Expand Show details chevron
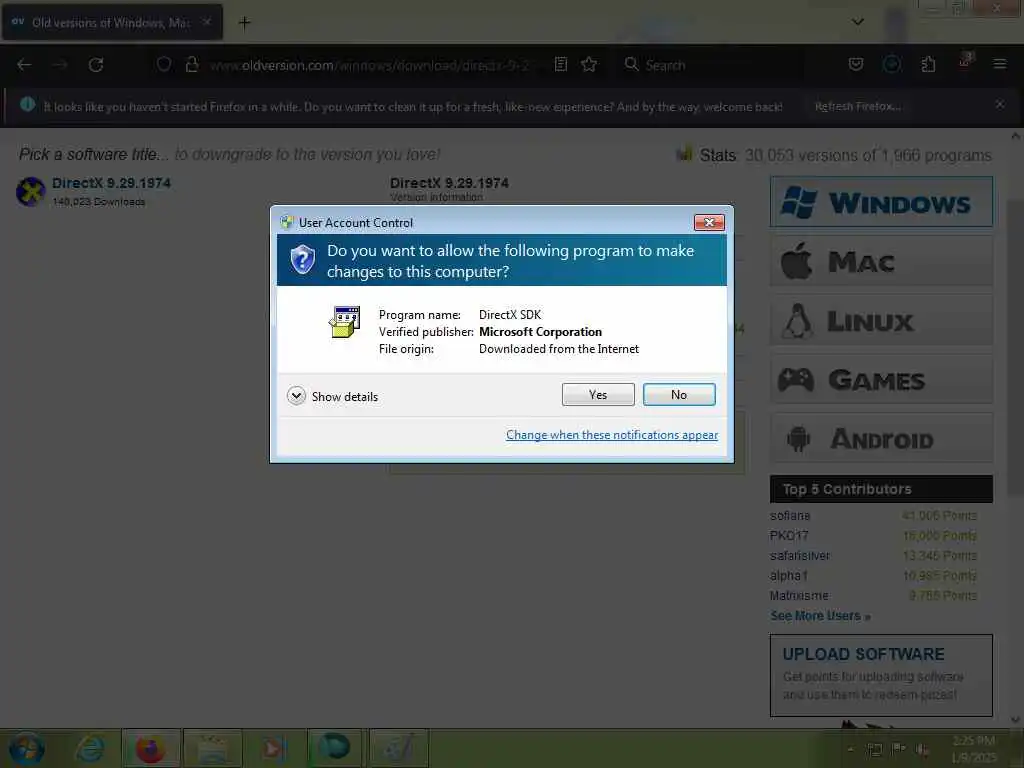Viewport: 1024px width, 768px height. tap(296, 396)
